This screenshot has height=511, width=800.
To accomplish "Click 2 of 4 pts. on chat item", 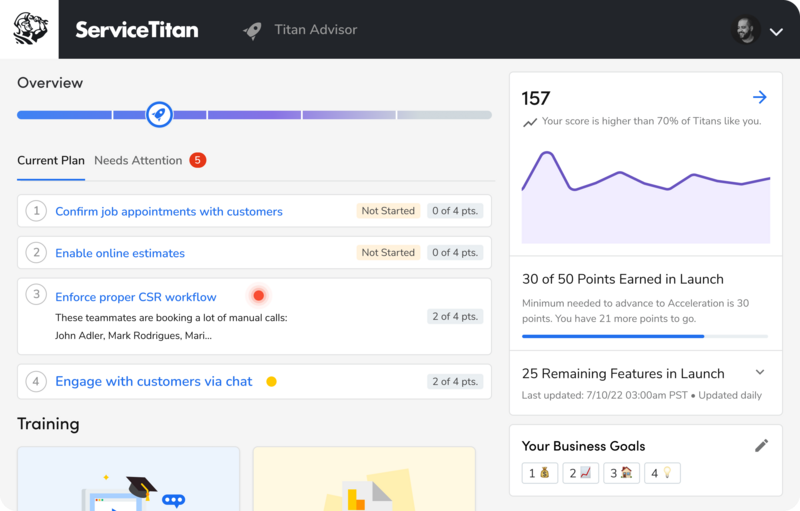I will [x=455, y=381].
